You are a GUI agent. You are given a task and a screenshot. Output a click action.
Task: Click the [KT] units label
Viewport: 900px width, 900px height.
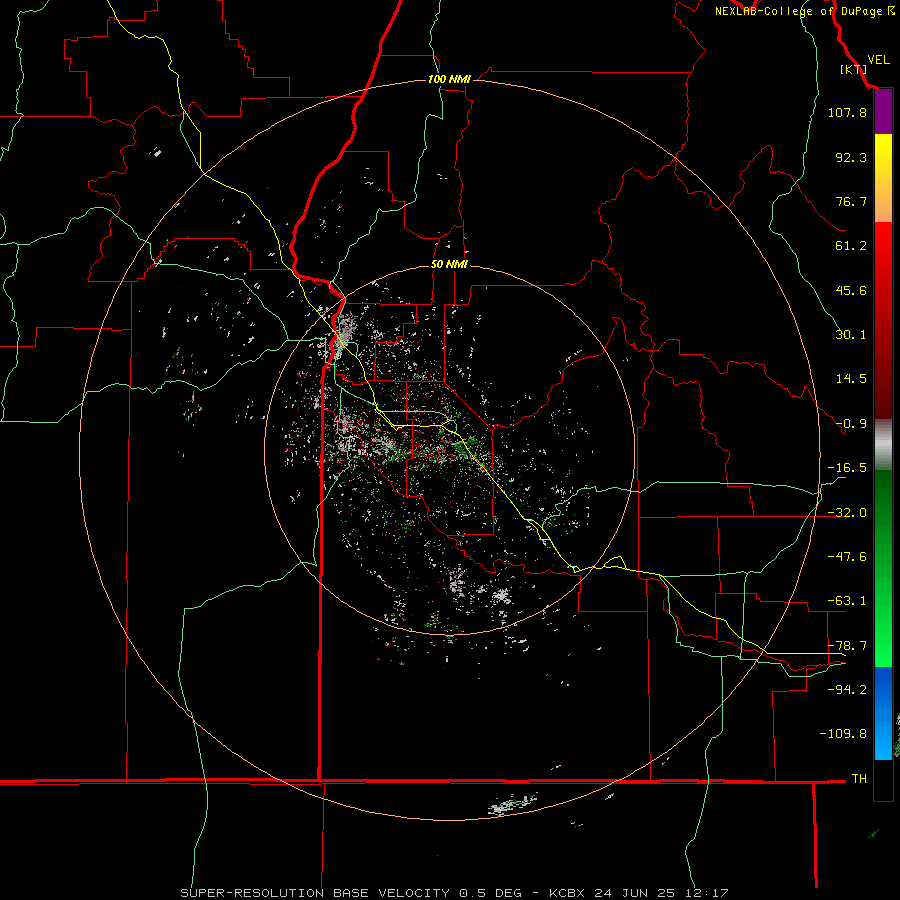coord(853,69)
